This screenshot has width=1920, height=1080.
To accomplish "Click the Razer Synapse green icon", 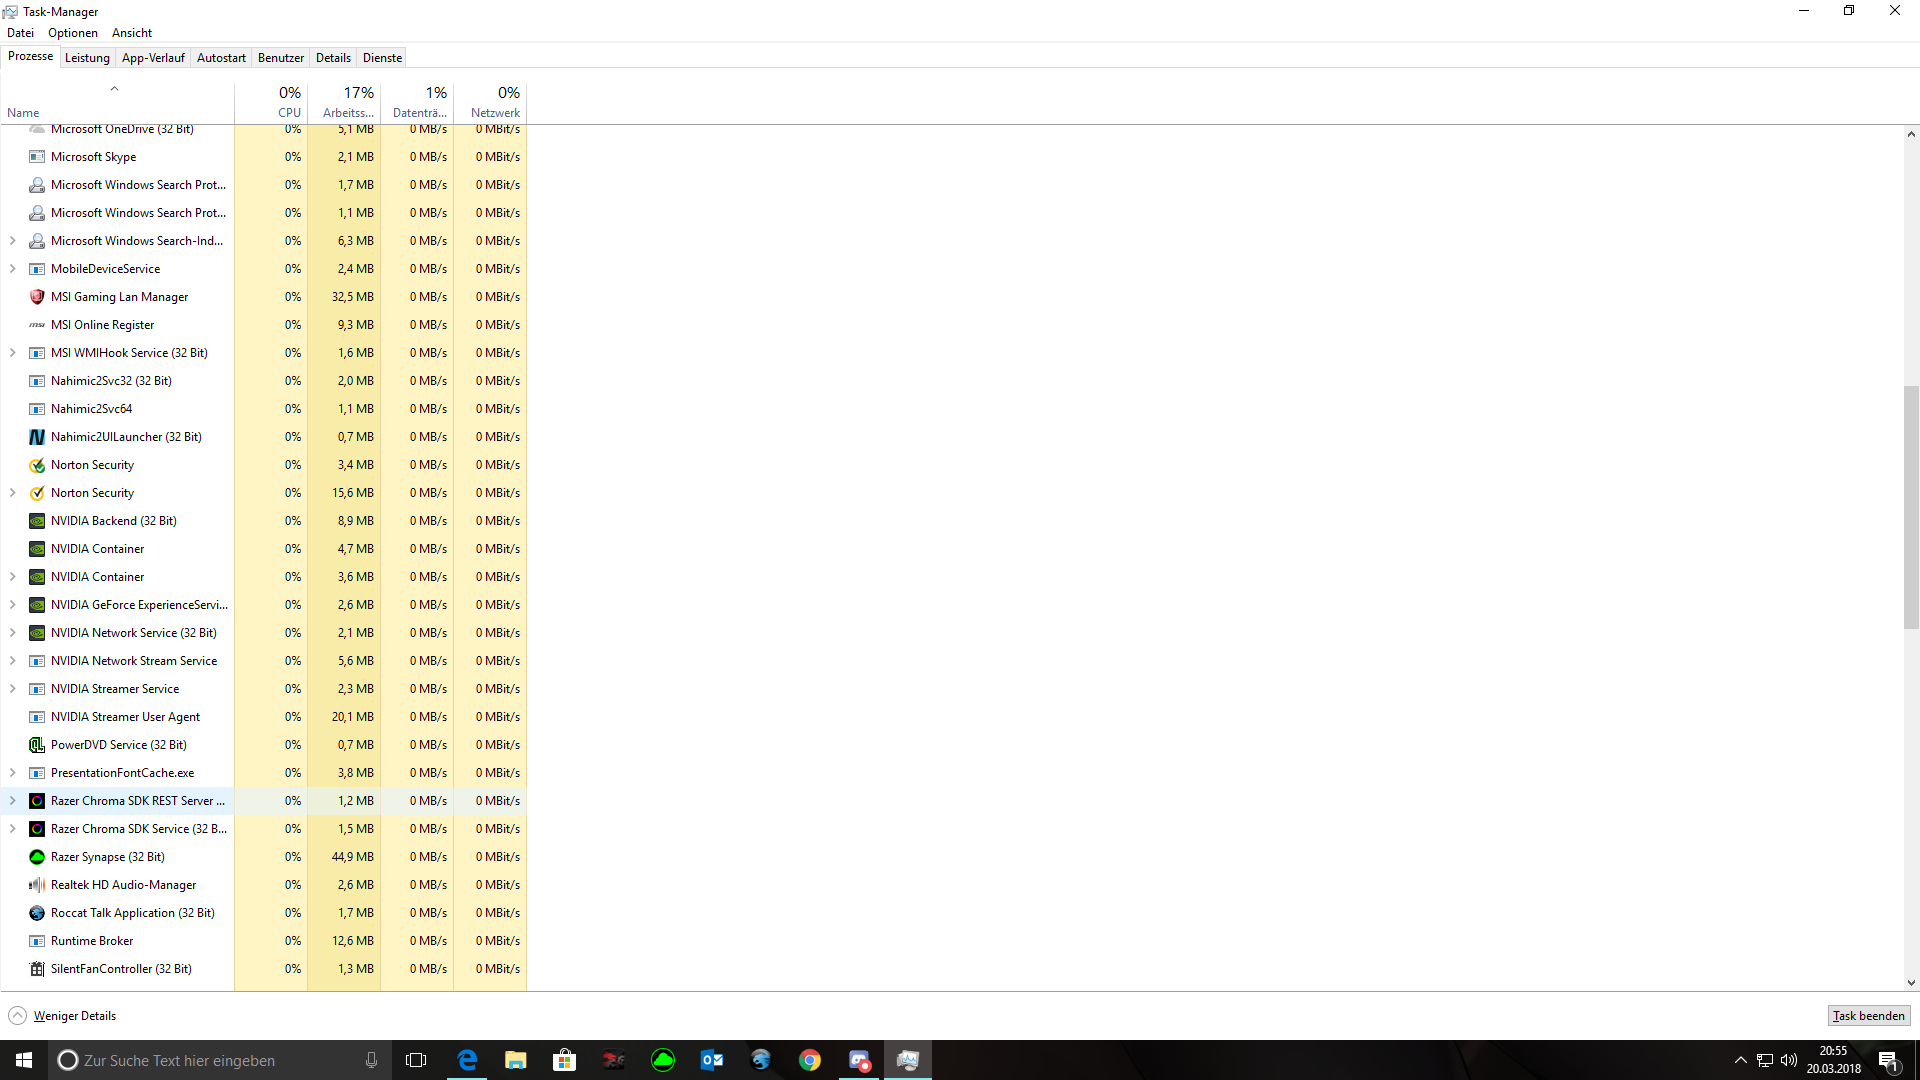I will (37, 857).
